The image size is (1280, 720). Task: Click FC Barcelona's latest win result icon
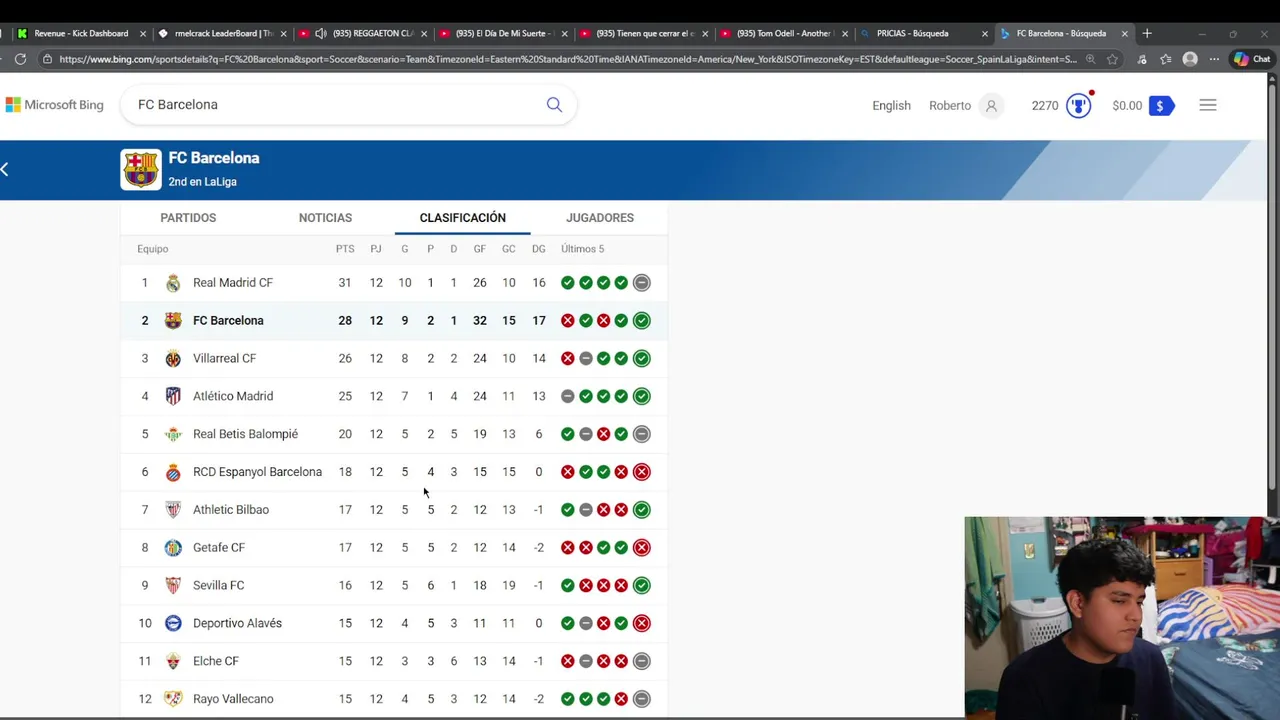(642, 321)
